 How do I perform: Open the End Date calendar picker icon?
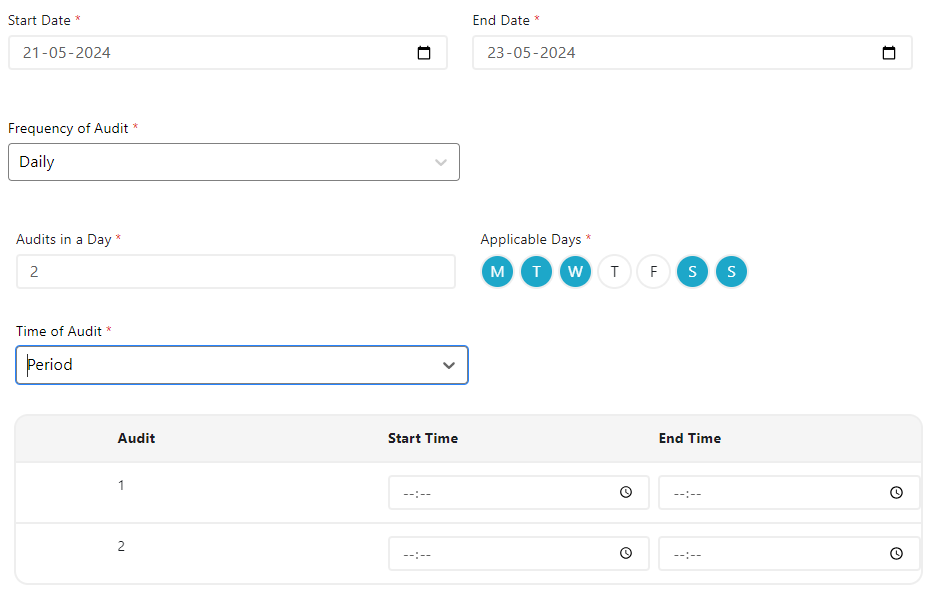tap(889, 53)
